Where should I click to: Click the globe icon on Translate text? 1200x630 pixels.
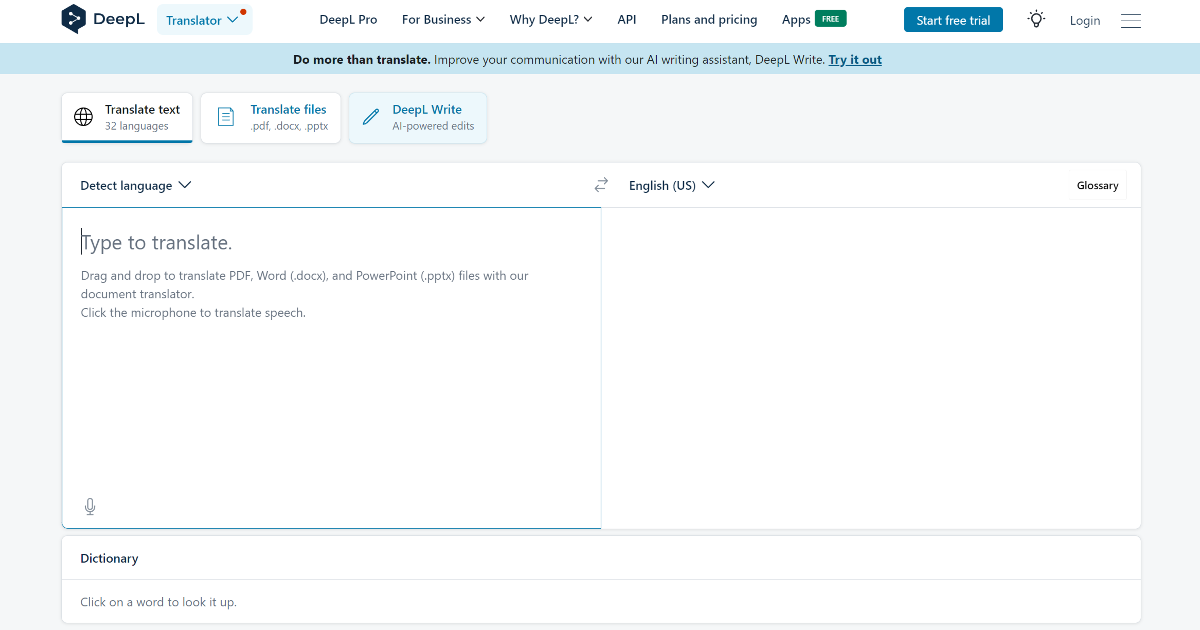[x=83, y=117]
